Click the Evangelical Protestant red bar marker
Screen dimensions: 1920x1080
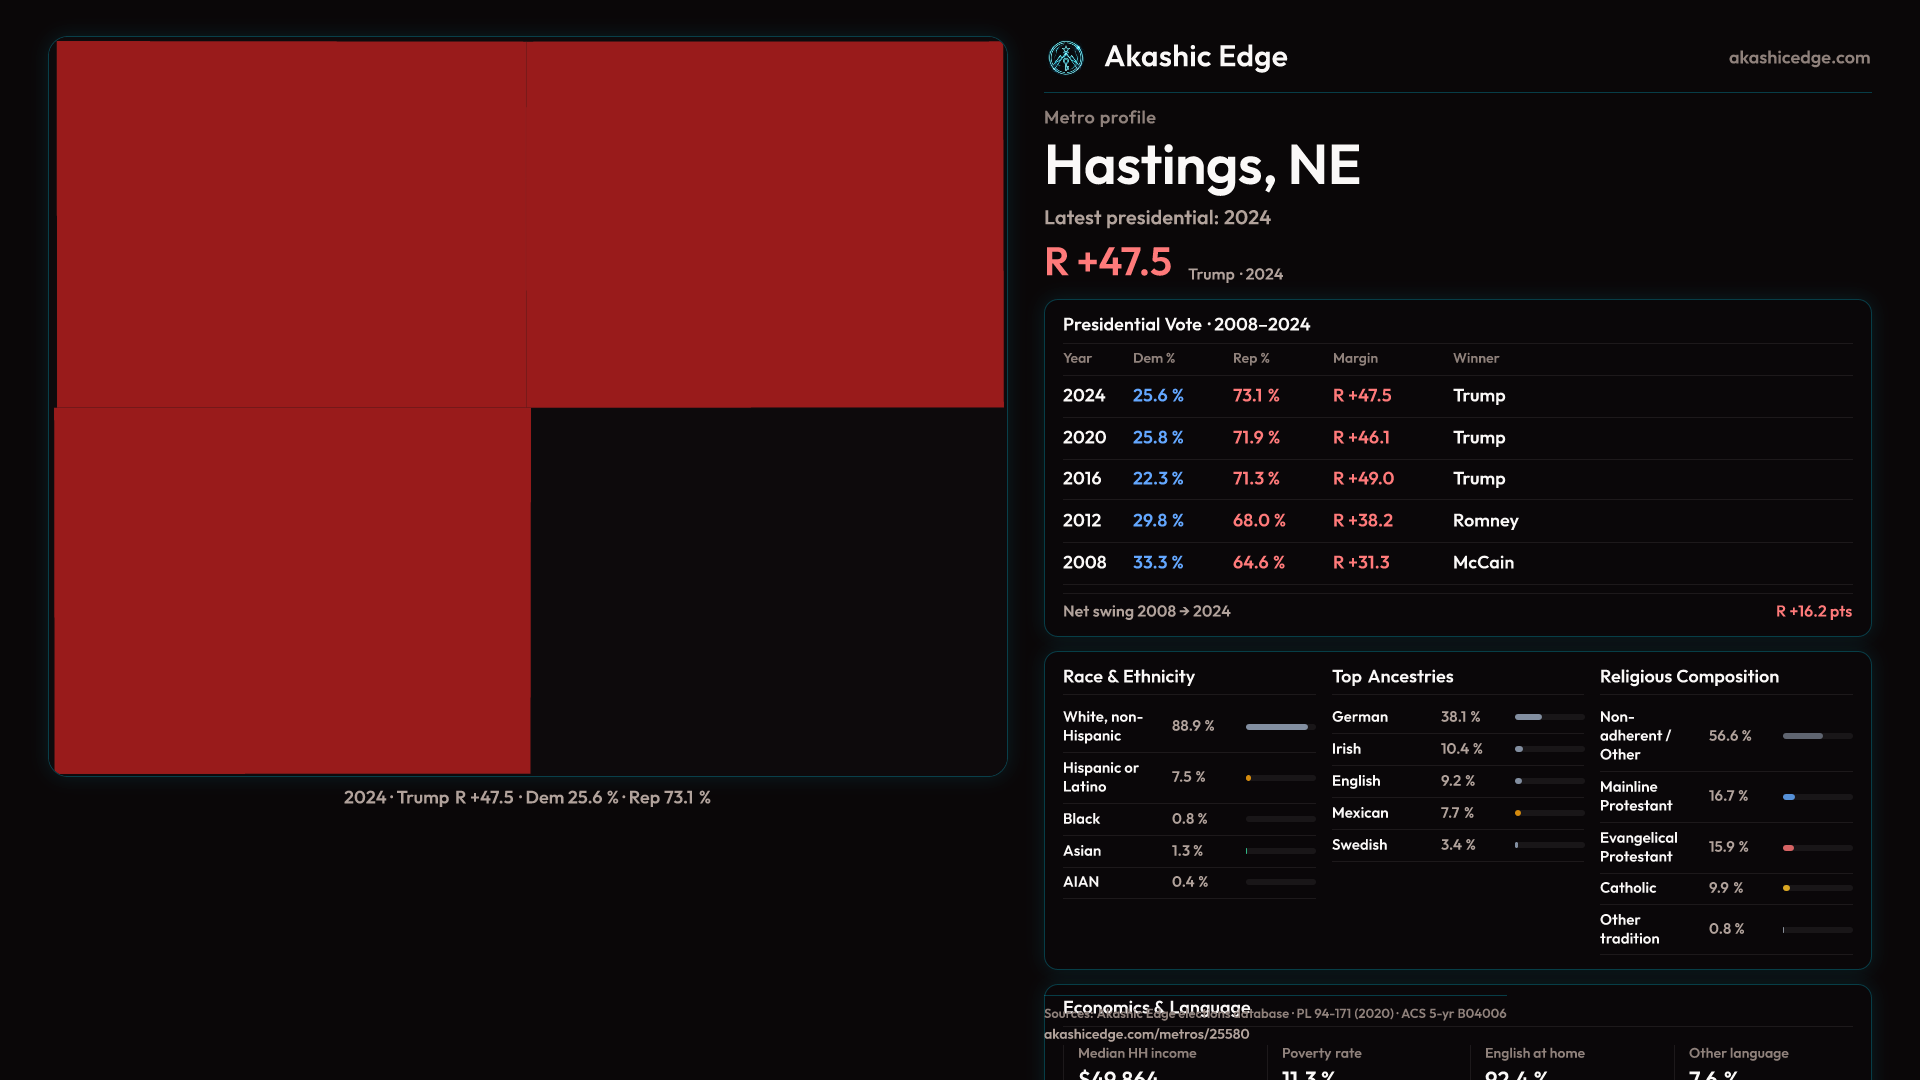pos(1789,848)
